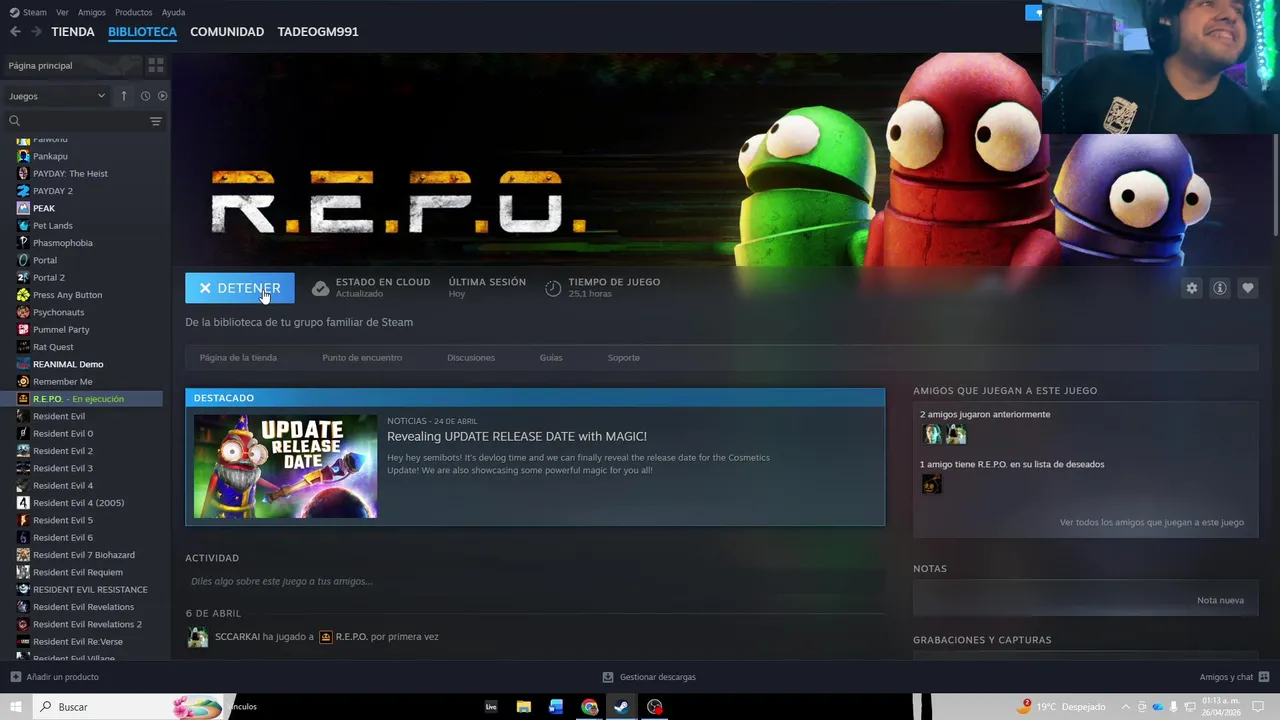Click the Press Any Button game icon

coord(23,295)
